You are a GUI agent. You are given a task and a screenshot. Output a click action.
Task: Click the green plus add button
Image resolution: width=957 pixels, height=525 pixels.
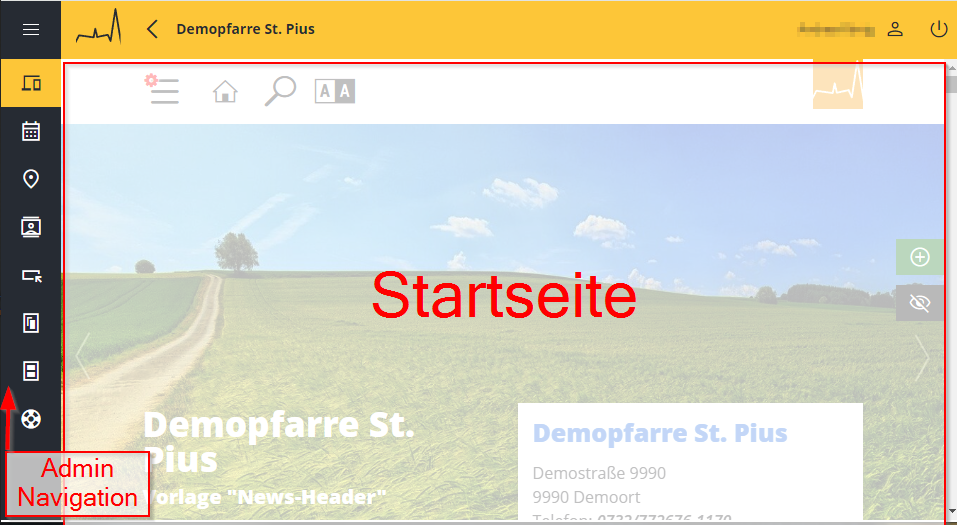click(x=920, y=257)
